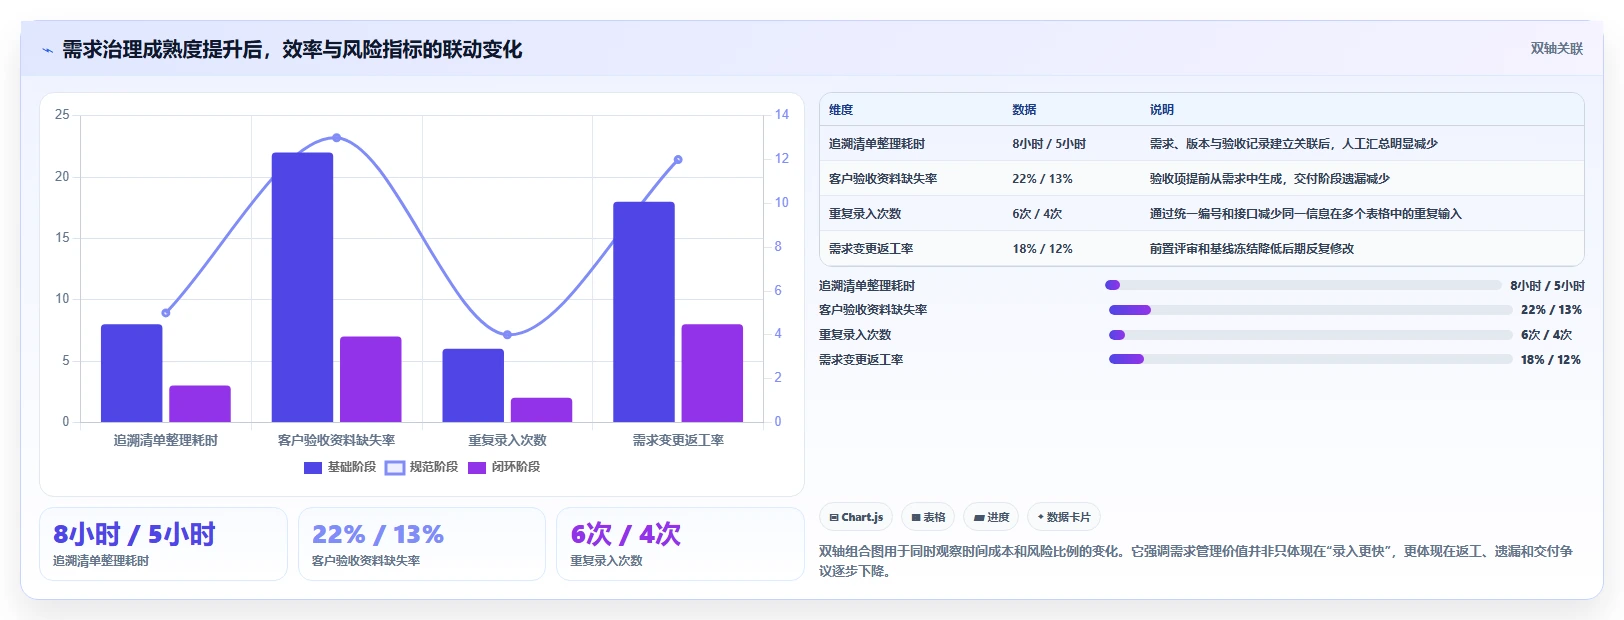The height and width of the screenshot is (620, 1624).
Task: Click purple 闭环阶段 bar for 追溯清单整理耗时
Action: (x=200, y=404)
